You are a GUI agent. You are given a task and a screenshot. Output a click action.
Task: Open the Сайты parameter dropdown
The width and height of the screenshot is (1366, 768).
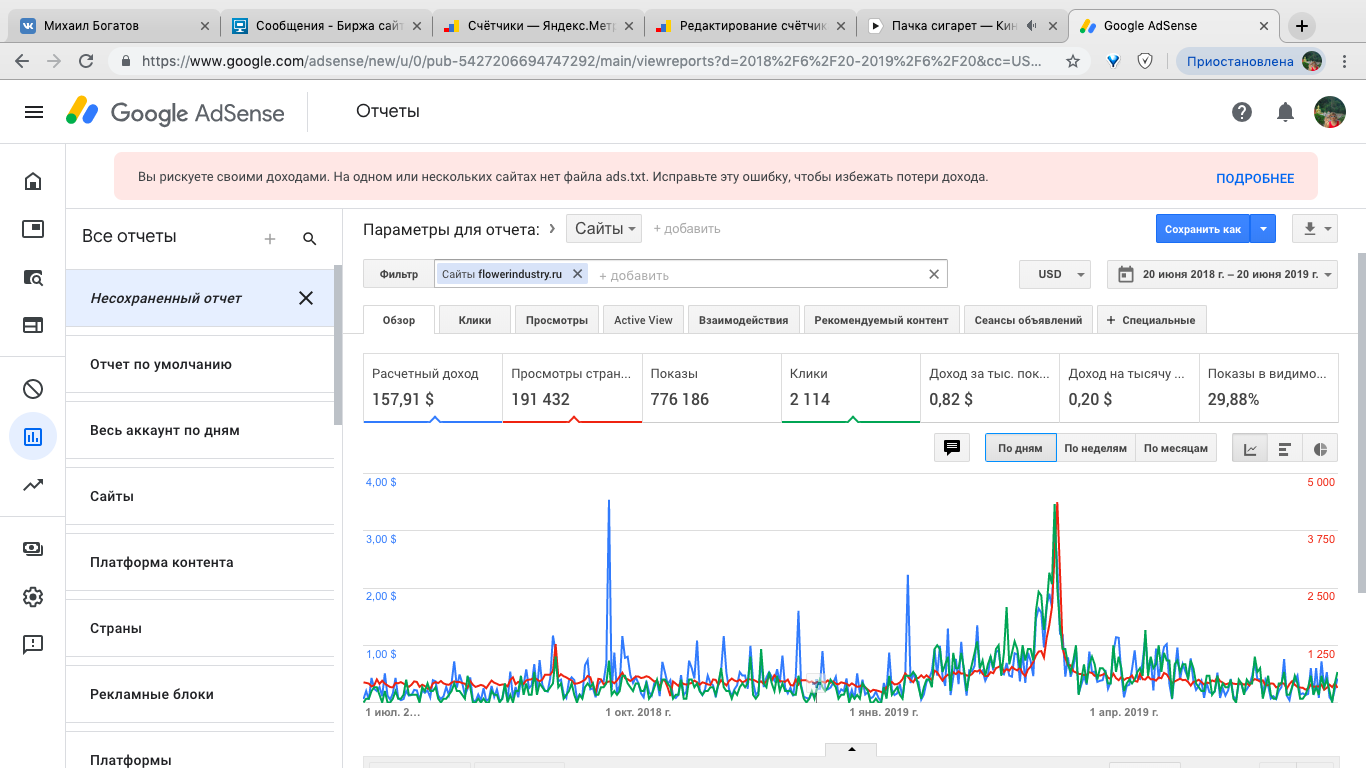[x=605, y=229]
